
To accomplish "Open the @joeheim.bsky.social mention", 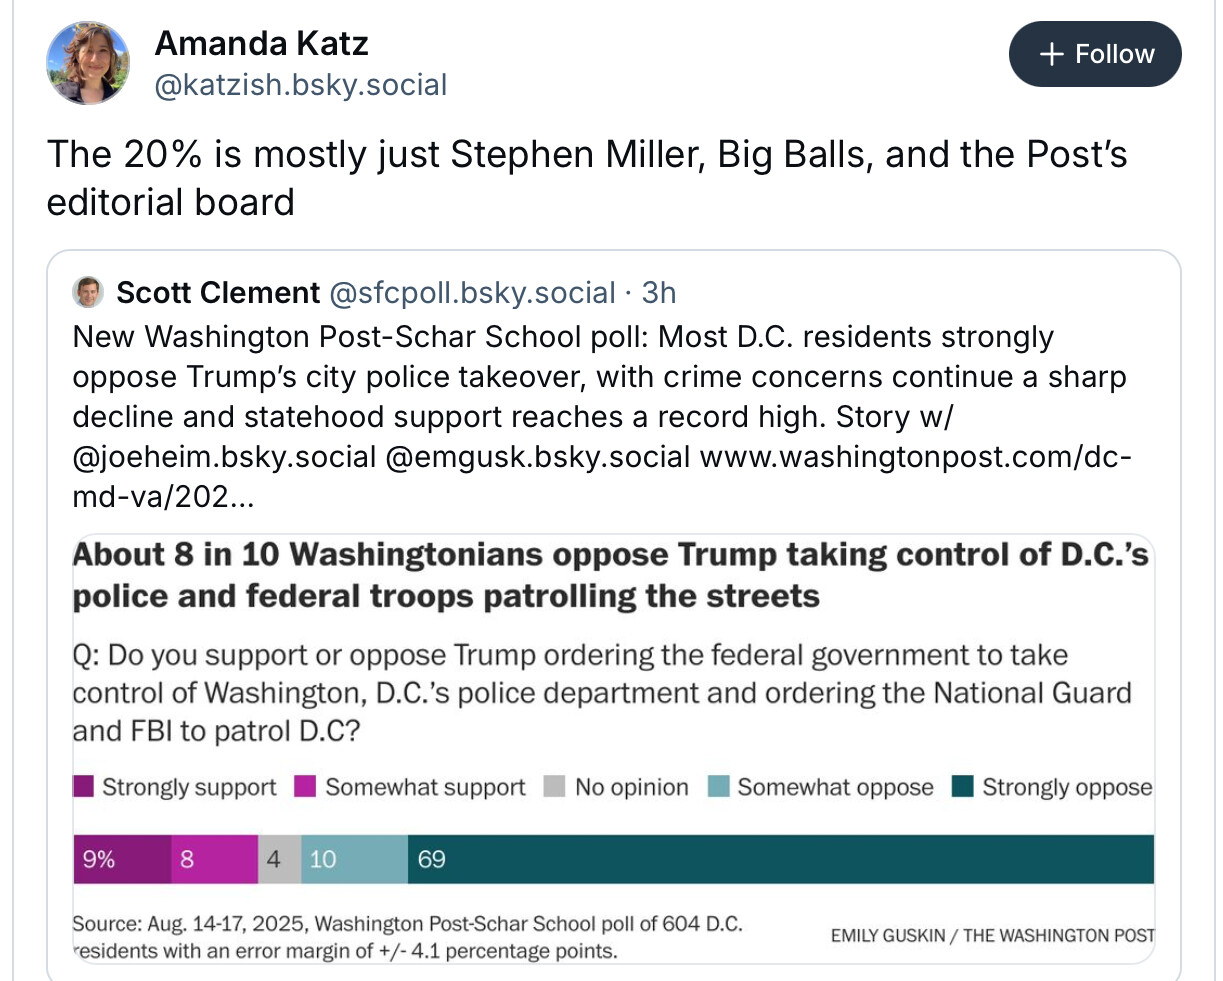I will 224,457.
